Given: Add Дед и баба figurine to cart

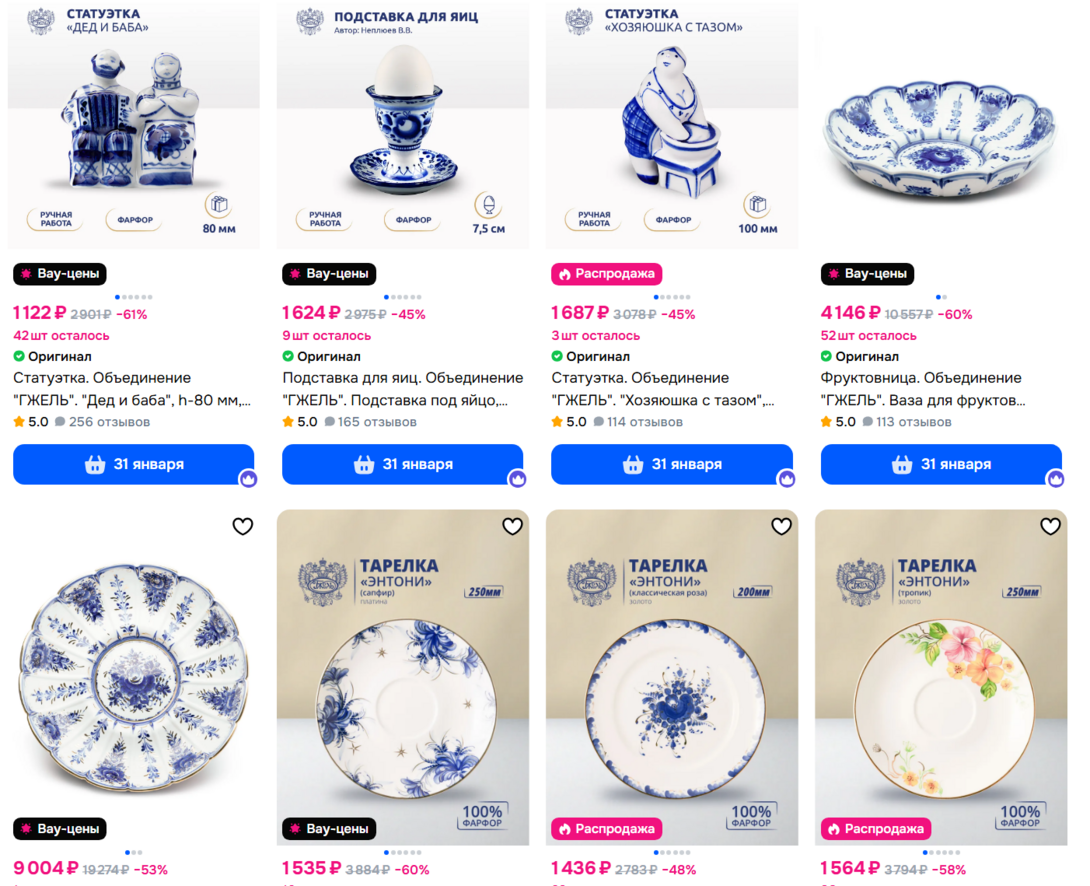Looking at the screenshot, I should pyautogui.click(x=133, y=464).
